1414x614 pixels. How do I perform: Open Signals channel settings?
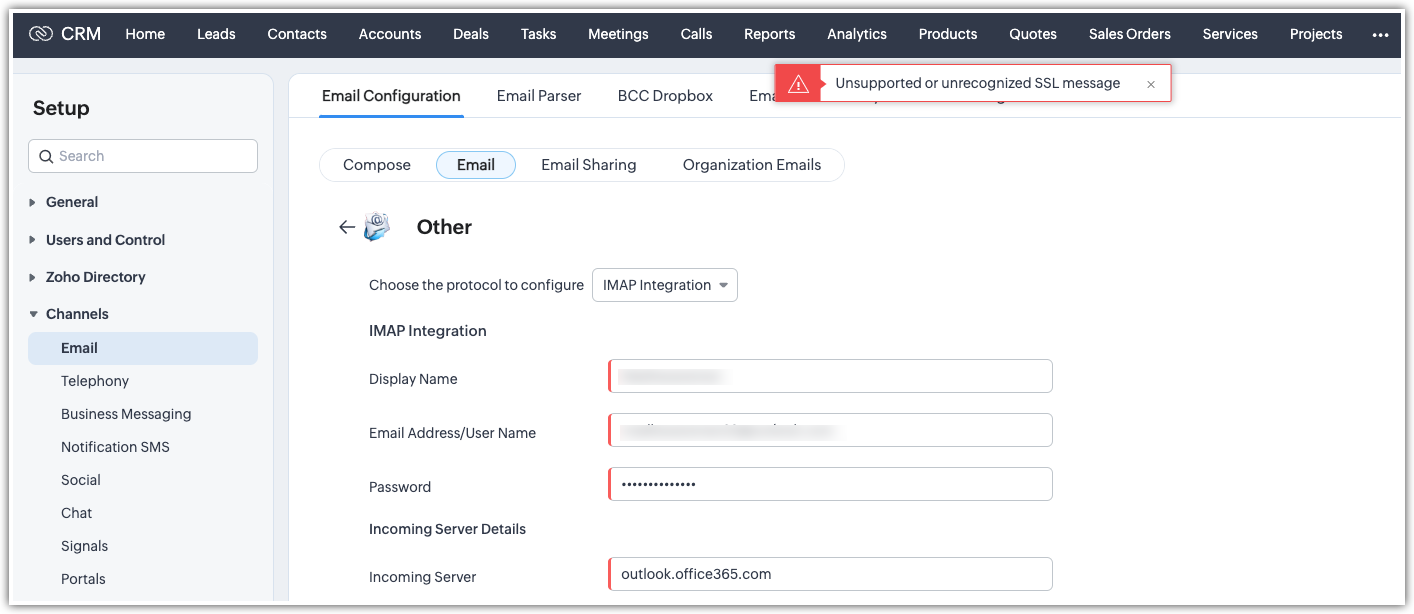(x=84, y=546)
